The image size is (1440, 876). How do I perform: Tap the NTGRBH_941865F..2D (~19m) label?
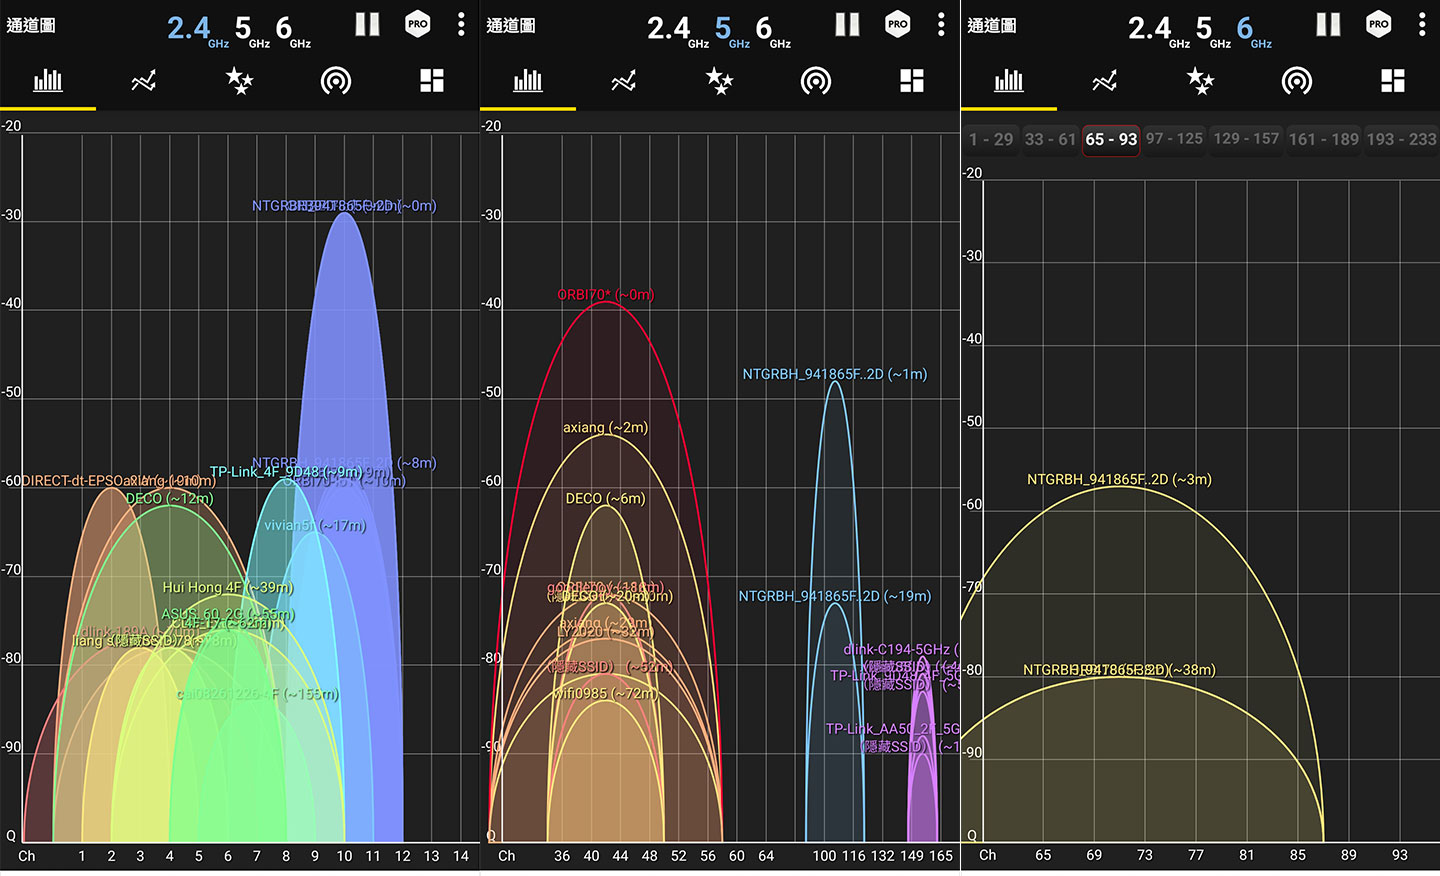click(834, 596)
